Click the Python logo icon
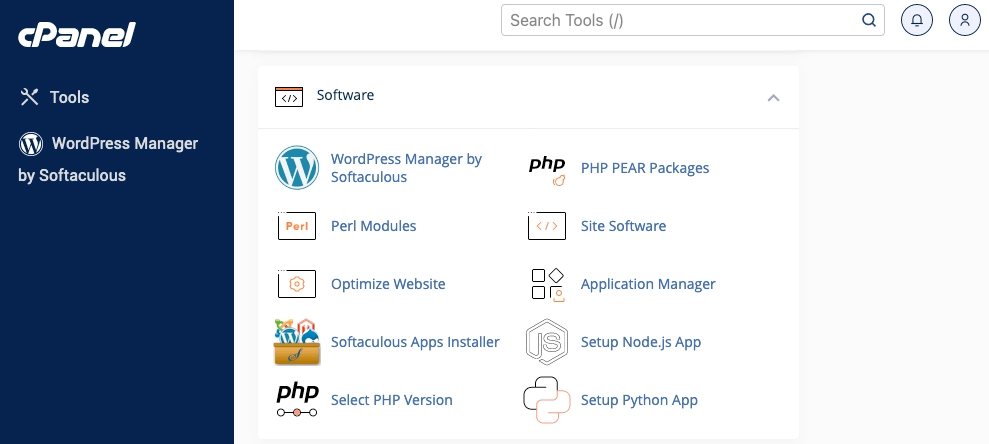The image size is (989, 444). (x=547, y=400)
